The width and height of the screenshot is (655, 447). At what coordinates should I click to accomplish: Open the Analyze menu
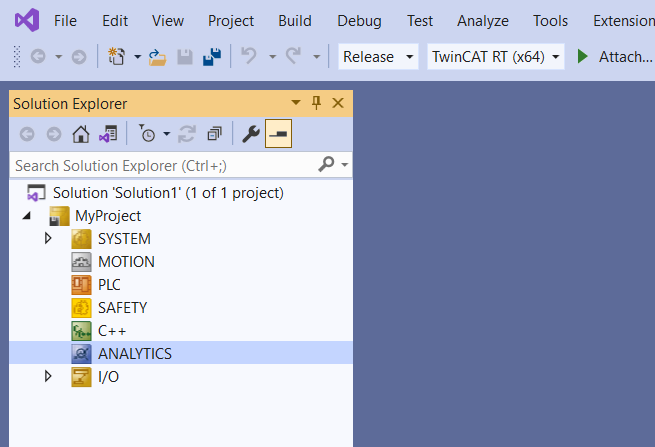point(483,20)
